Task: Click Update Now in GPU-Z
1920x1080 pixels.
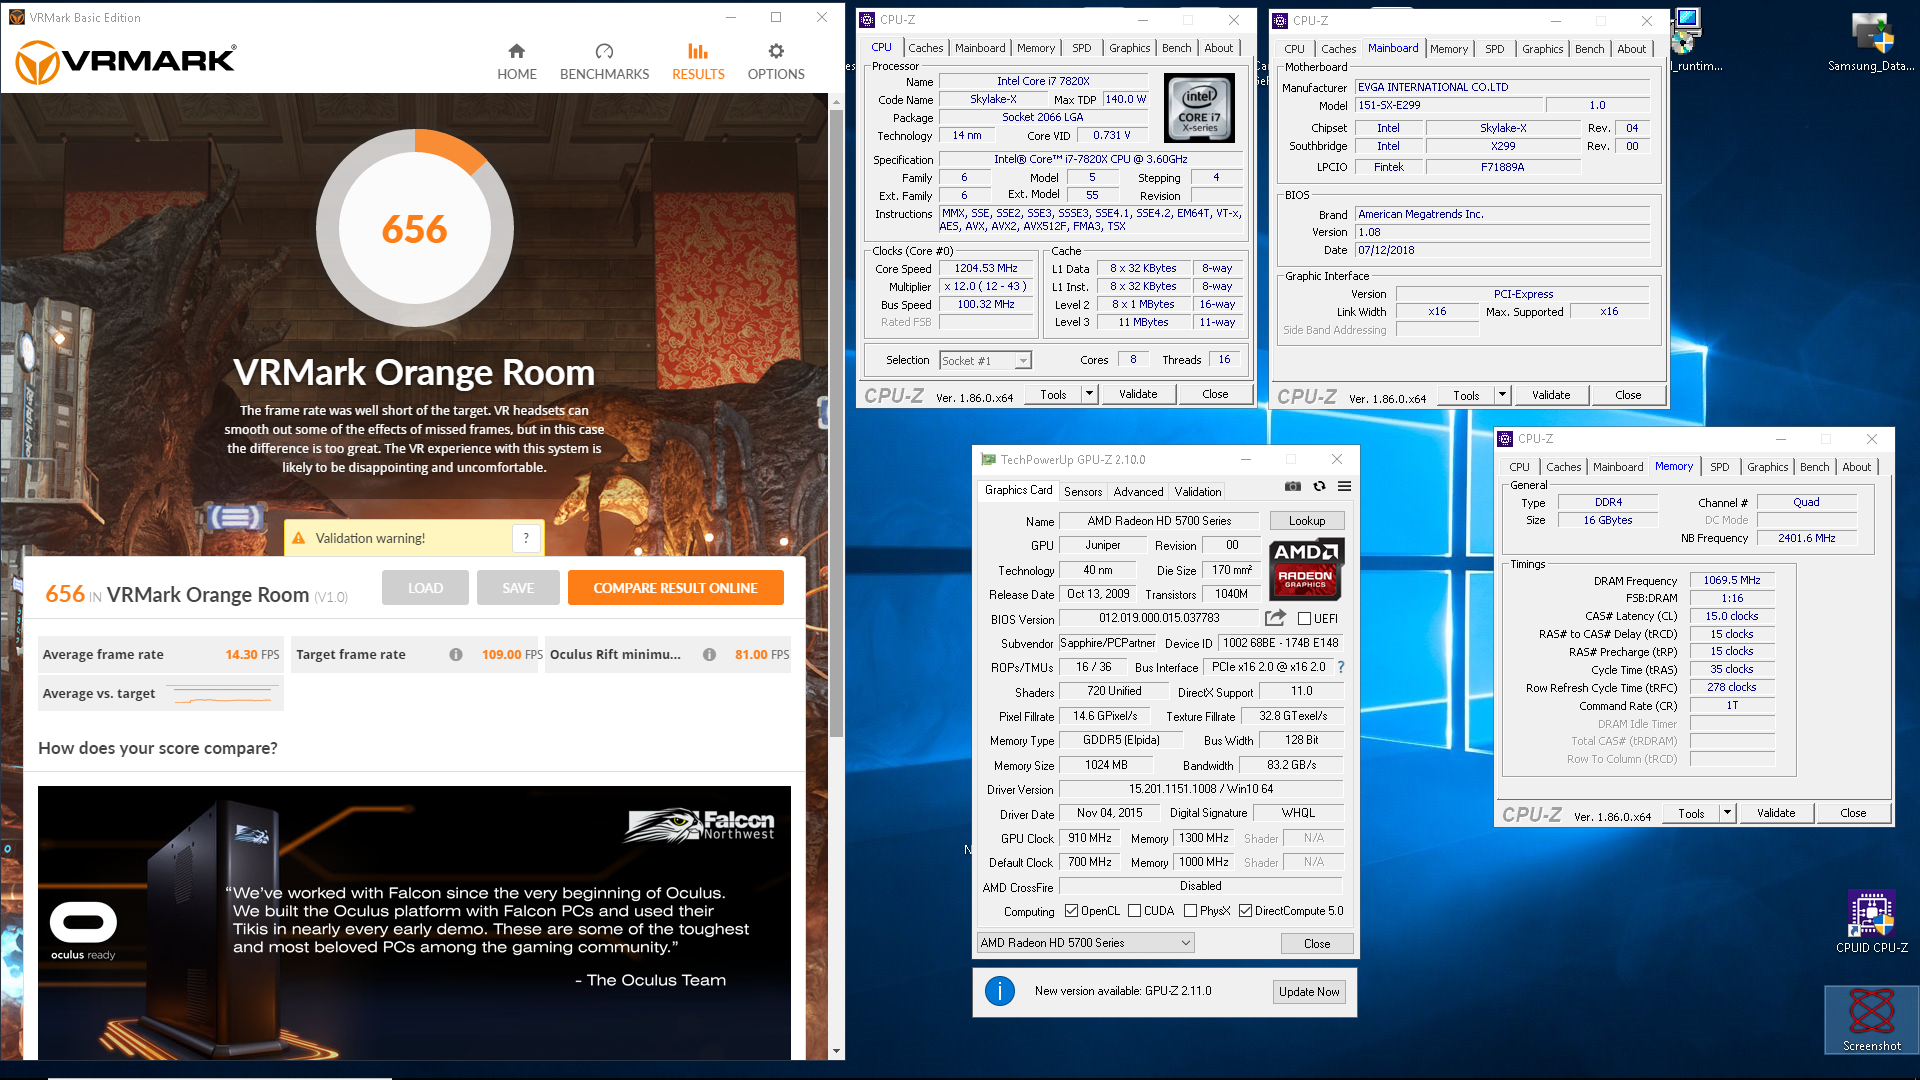Action: coord(1309,992)
